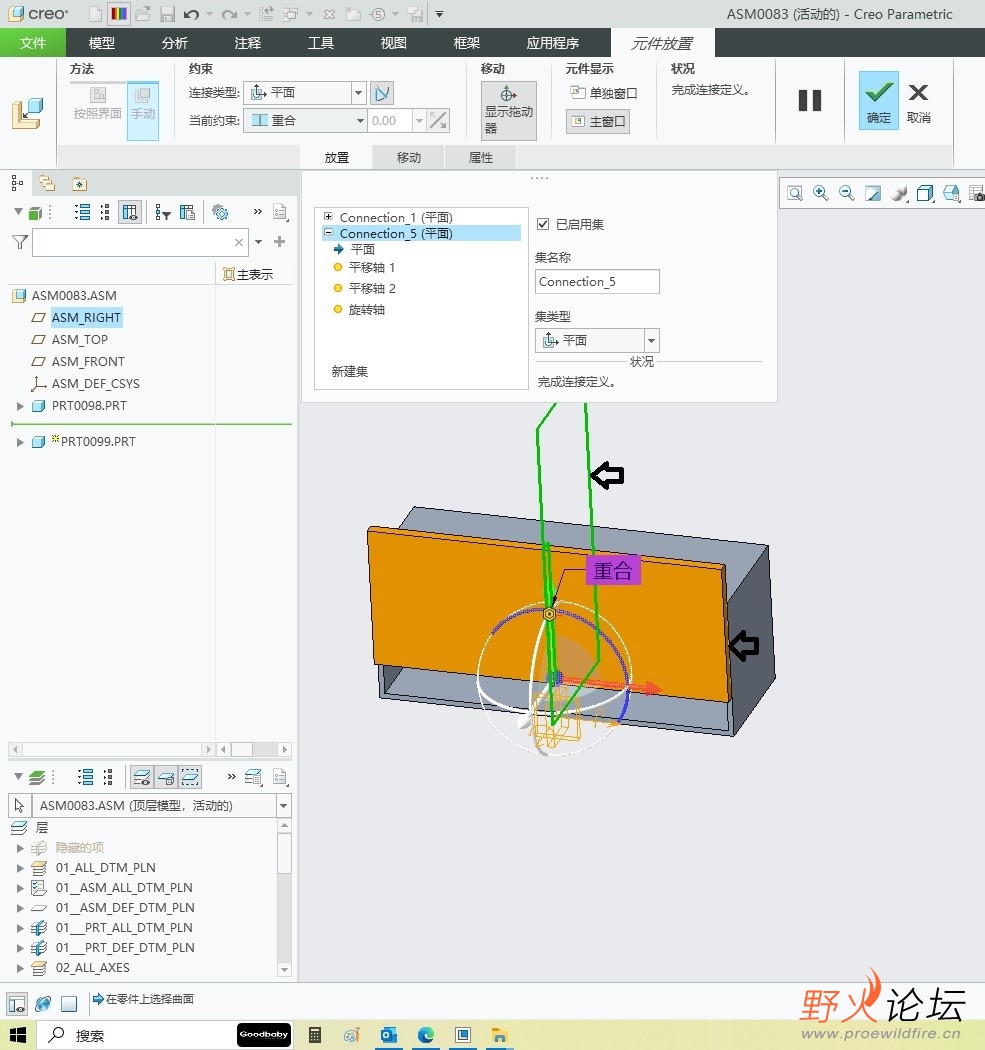Click the 确定 confirm button

pos(879,100)
